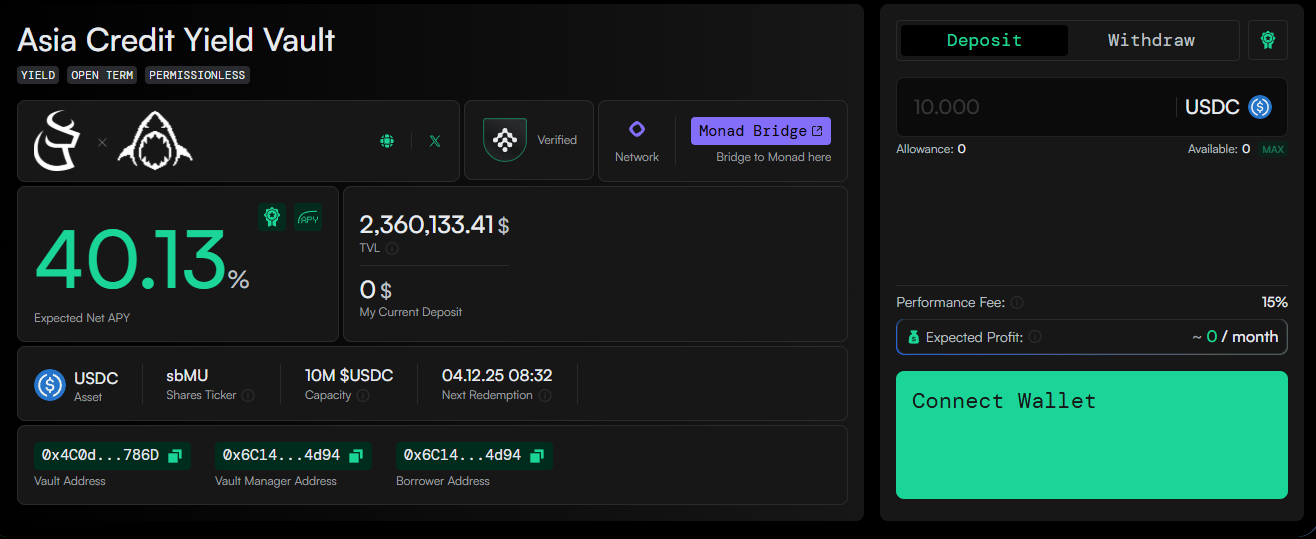Open the X (Twitter) profile icon

pyautogui.click(x=434, y=141)
